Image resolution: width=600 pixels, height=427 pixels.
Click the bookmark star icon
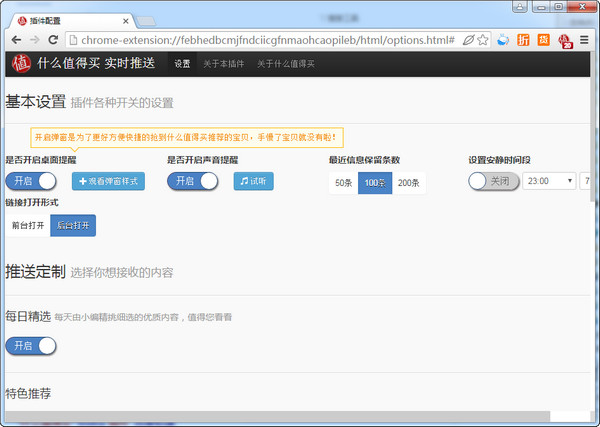pyautogui.click(x=483, y=40)
